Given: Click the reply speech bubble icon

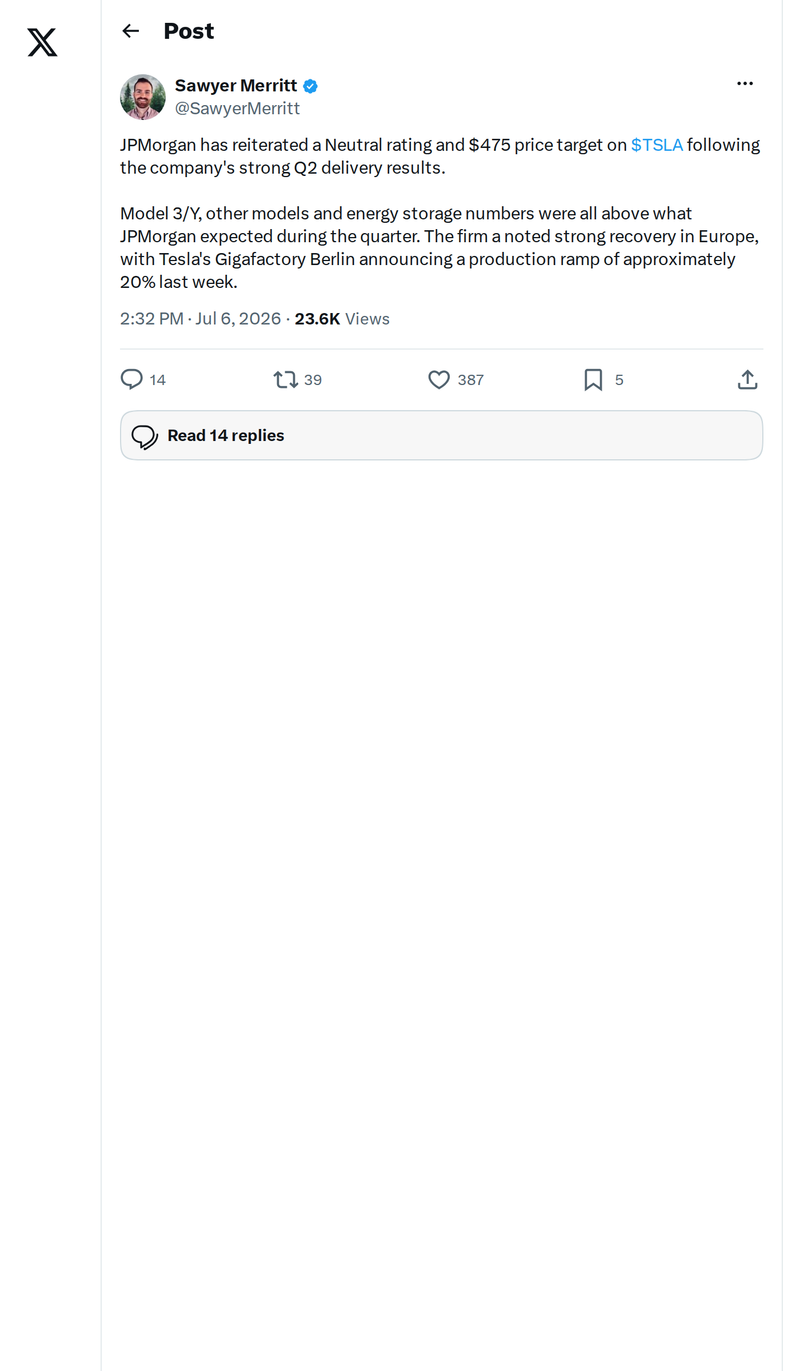Looking at the screenshot, I should point(131,380).
